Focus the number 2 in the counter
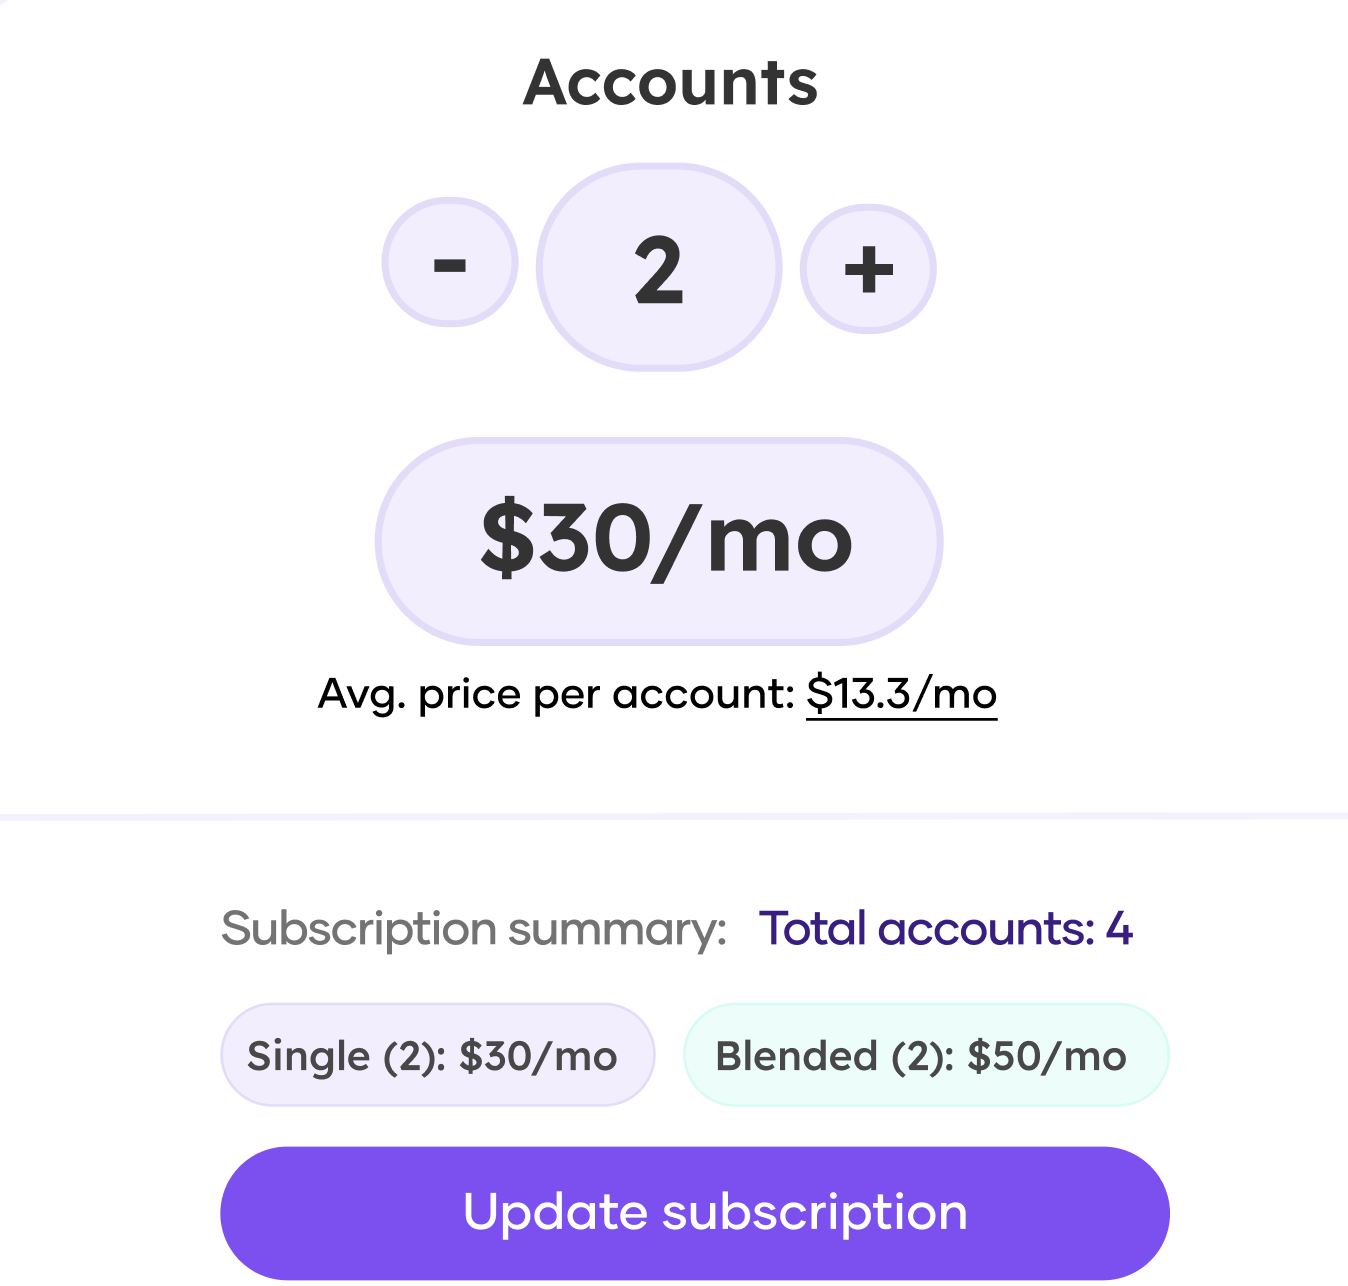Image resolution: width=1348 pixels, height=1286 pixels. point(659,270)
